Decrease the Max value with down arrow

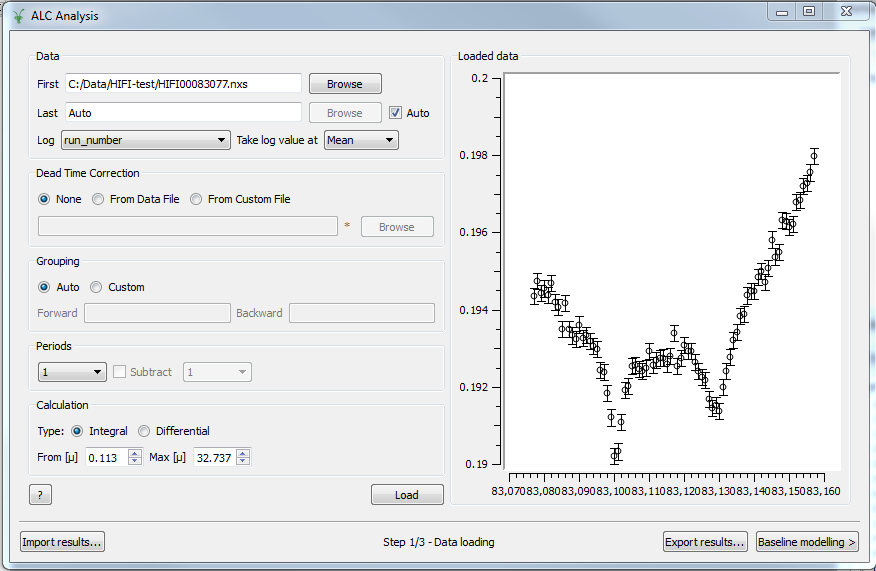(243, 461)
